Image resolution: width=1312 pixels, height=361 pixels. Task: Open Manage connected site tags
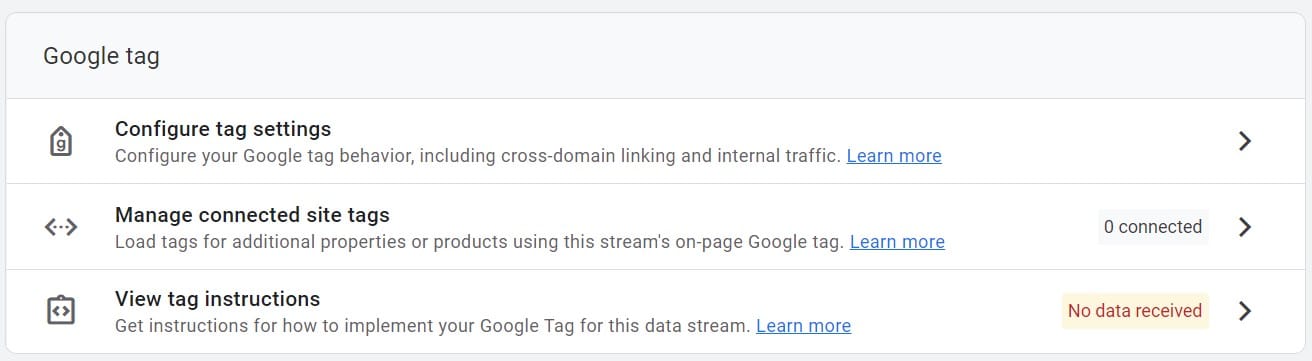[252, 215]
